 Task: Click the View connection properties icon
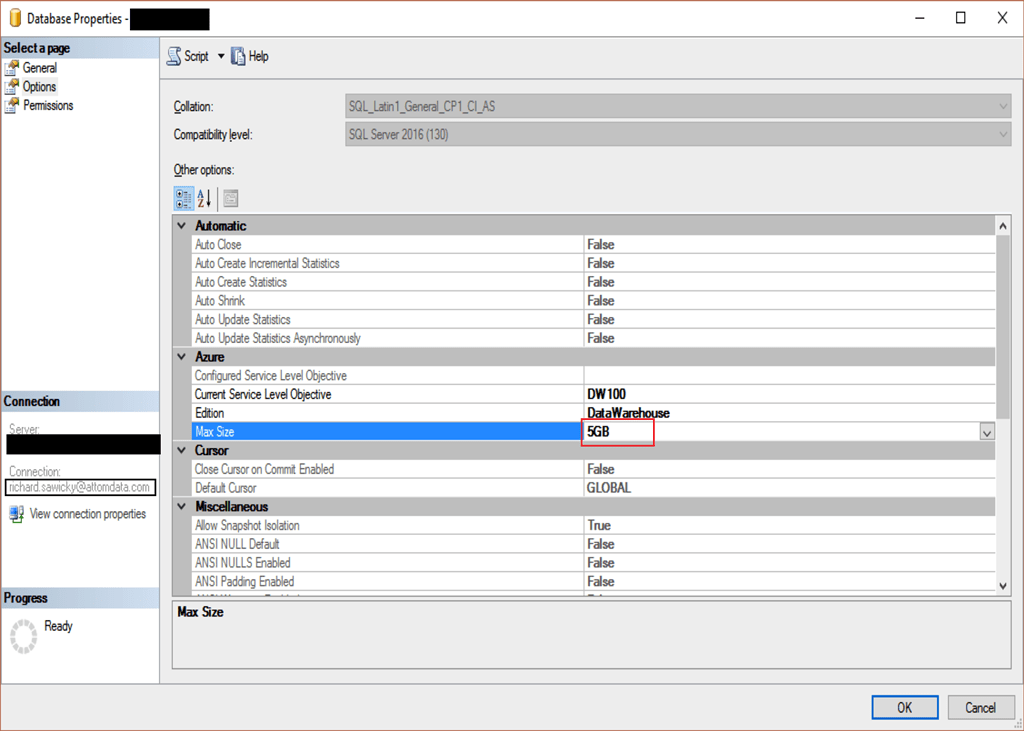click(x=16, y=514)
